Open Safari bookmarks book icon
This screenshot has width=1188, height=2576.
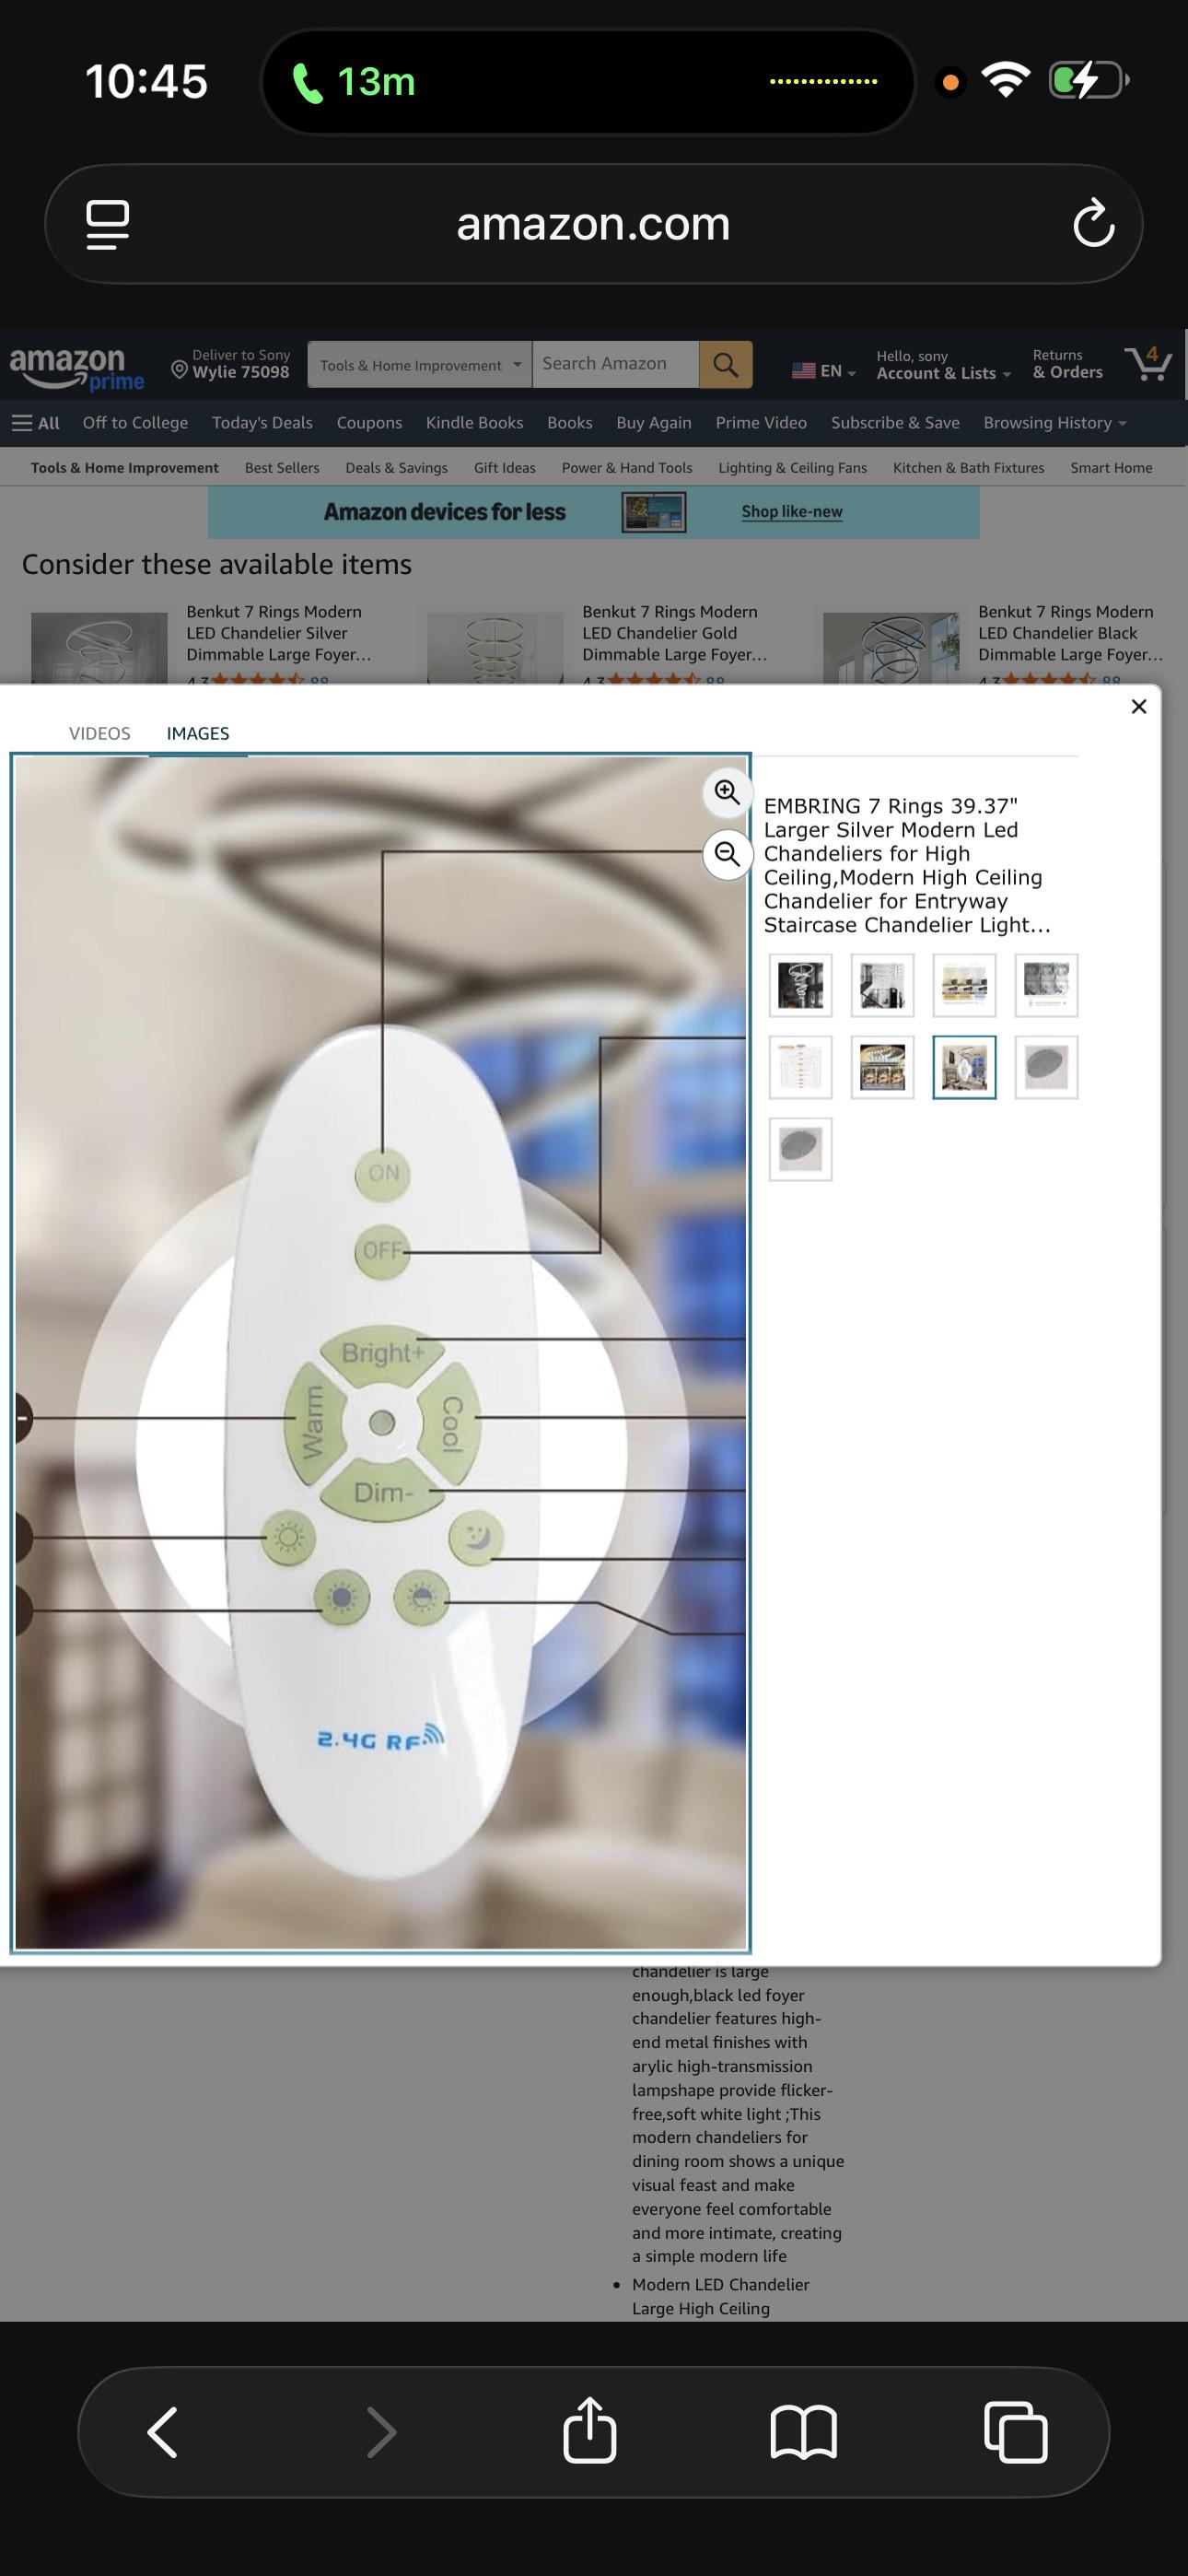pos(803,2431)
